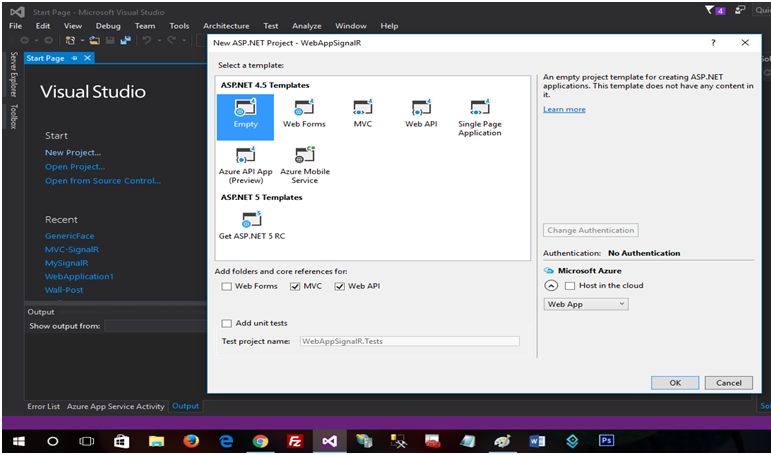Select the MVC template icon
This screenshot has width=771, height=455.
pyautogui.click(x=363, y=107)
